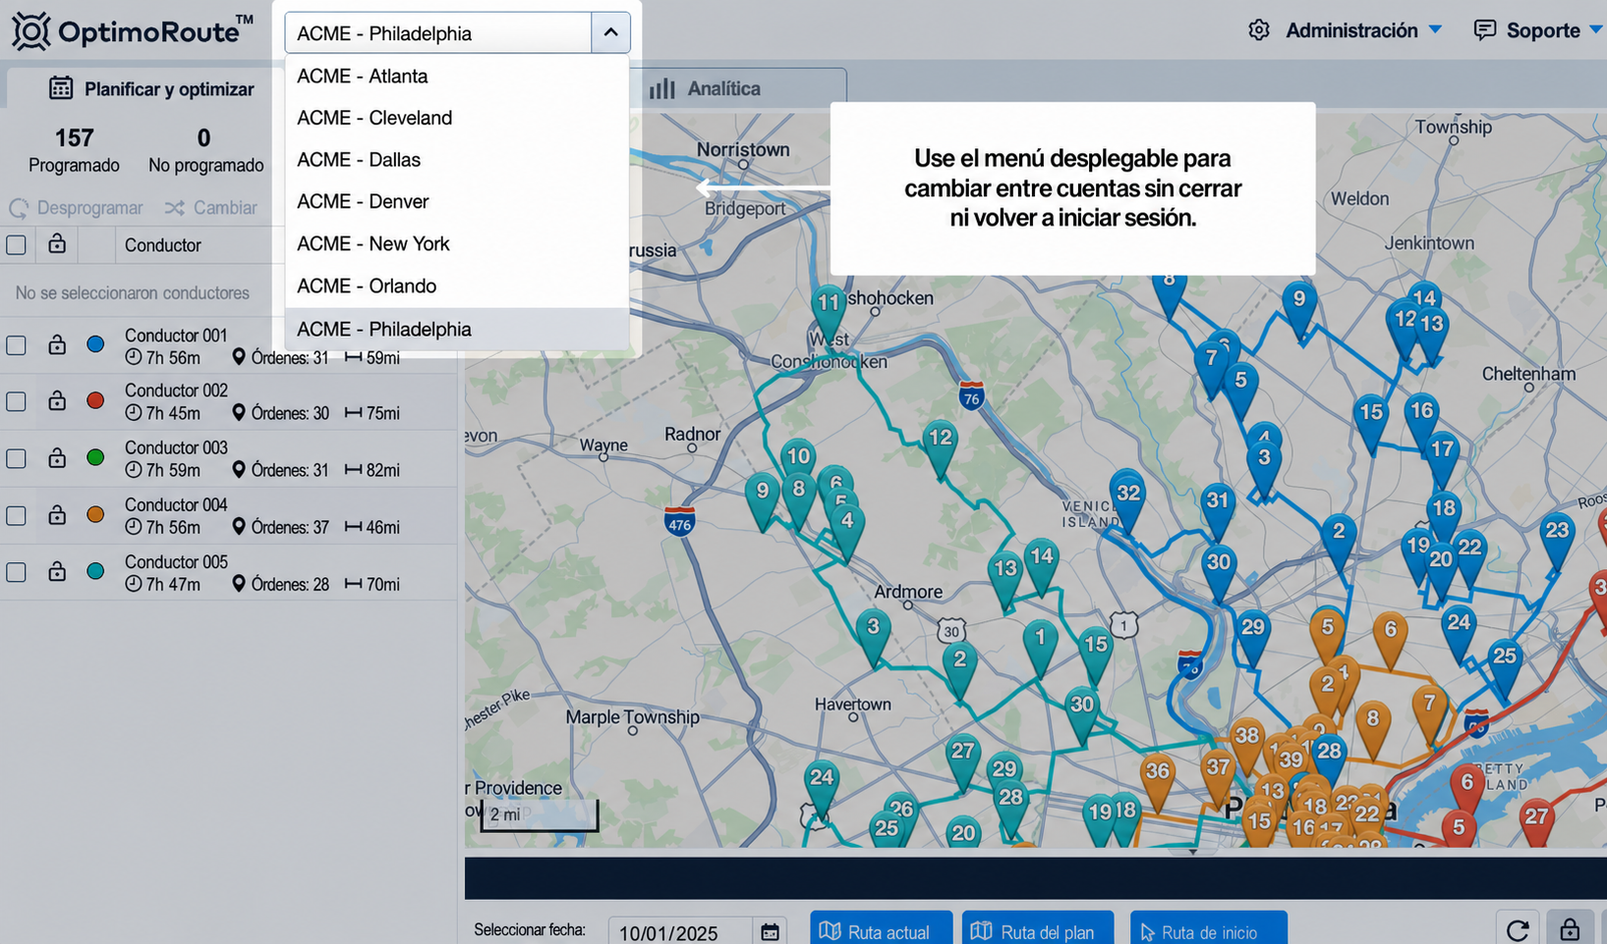This screenshot has width=1607, height=944.
Task: Choose ACME - Cleveland from the account list
Action: pyautogui.click(x=457, y=118)
